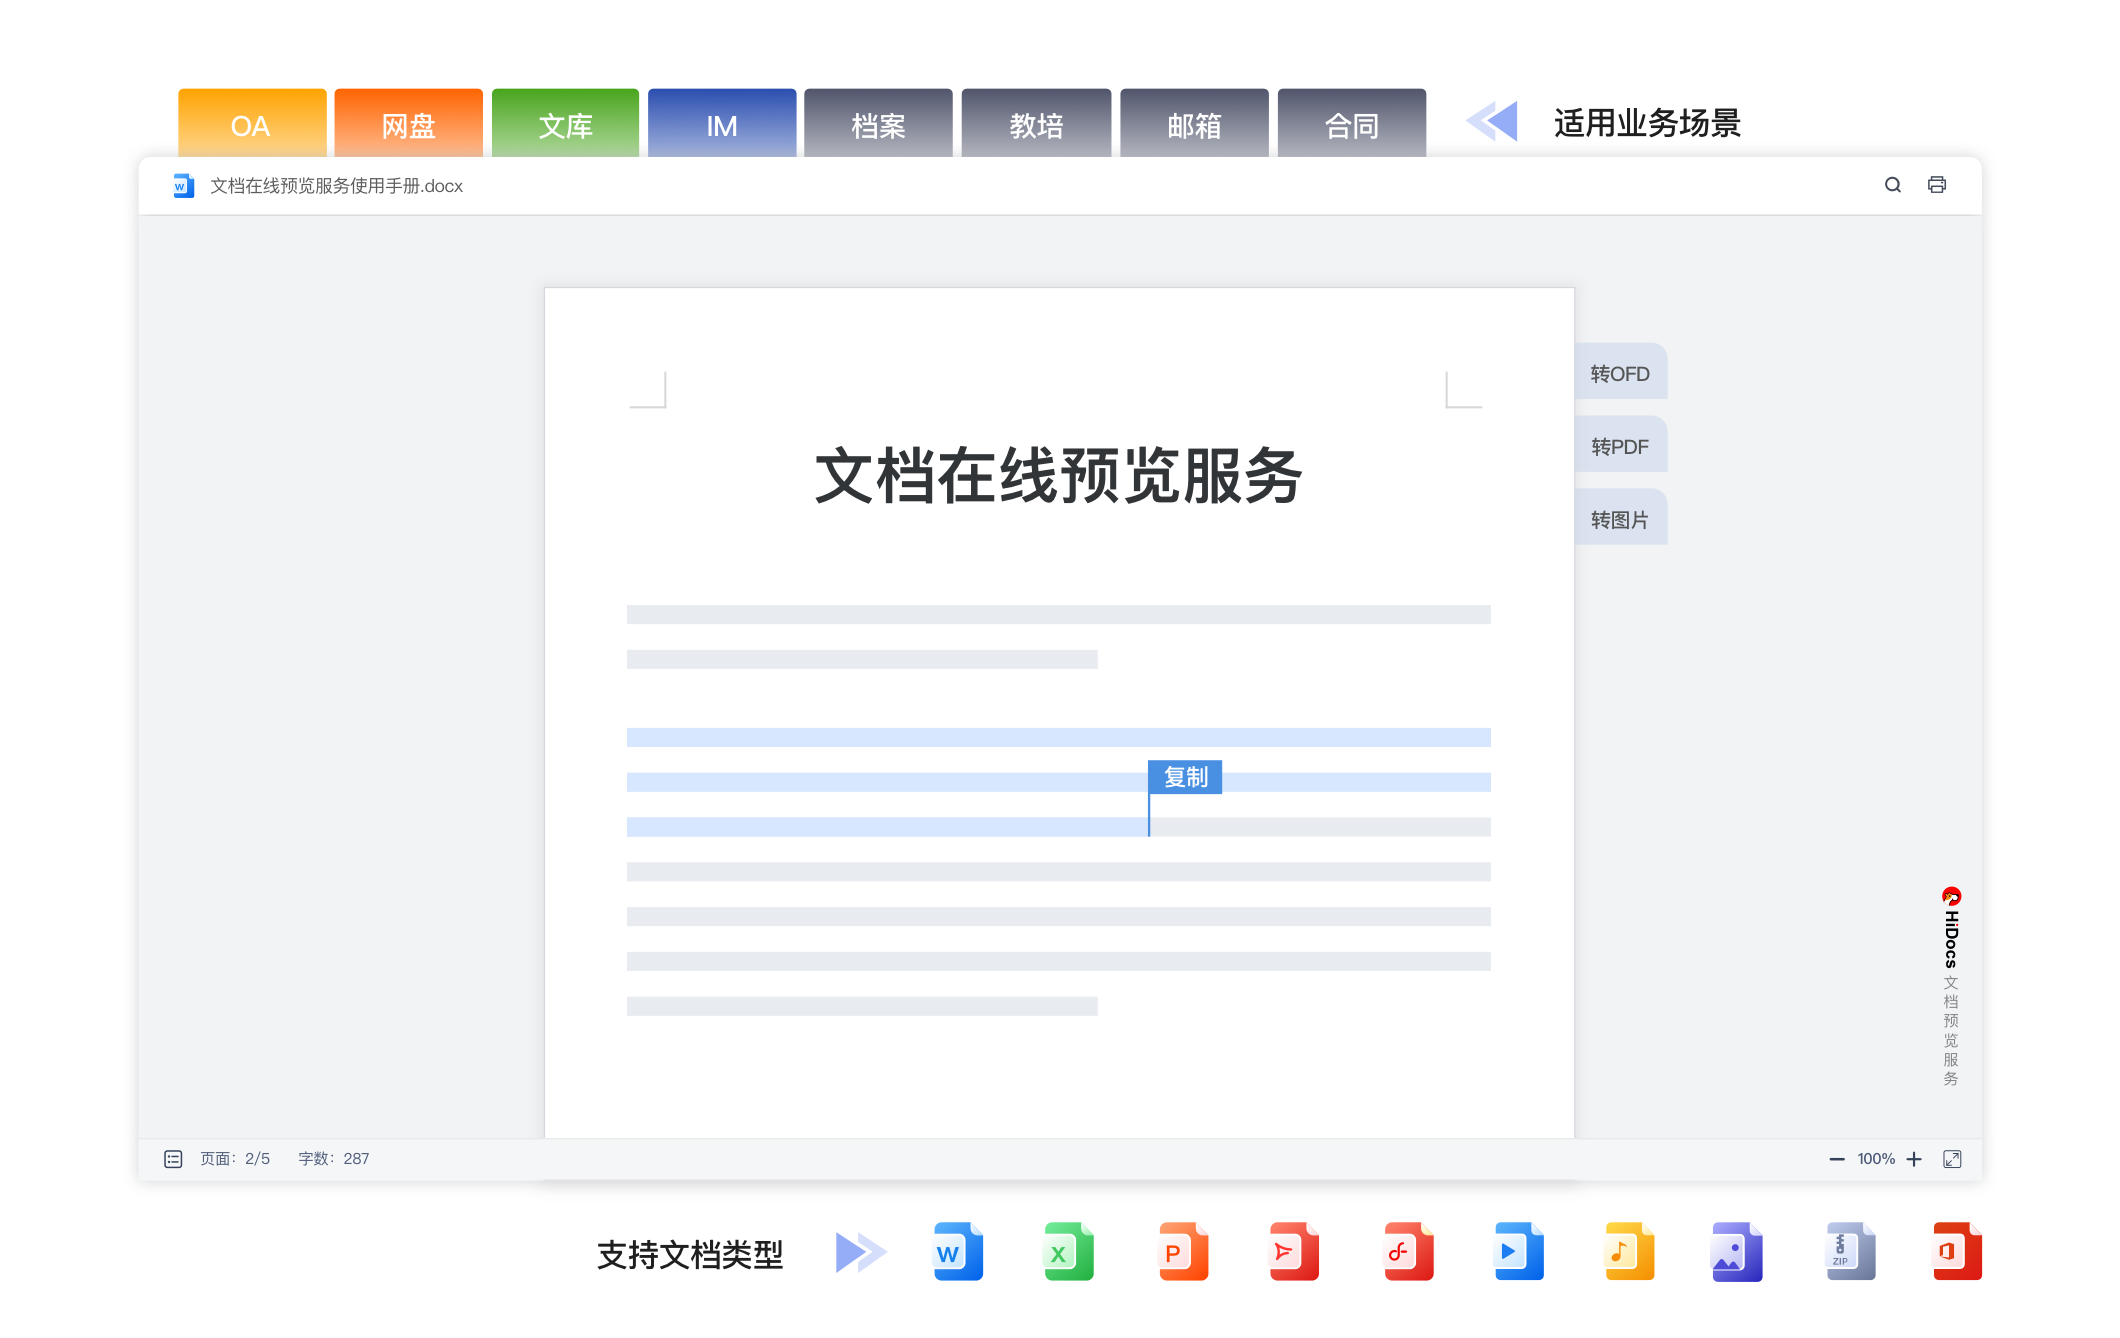
Task: Click the document title 文档在线预览服务
Action: click(1059, 476)
